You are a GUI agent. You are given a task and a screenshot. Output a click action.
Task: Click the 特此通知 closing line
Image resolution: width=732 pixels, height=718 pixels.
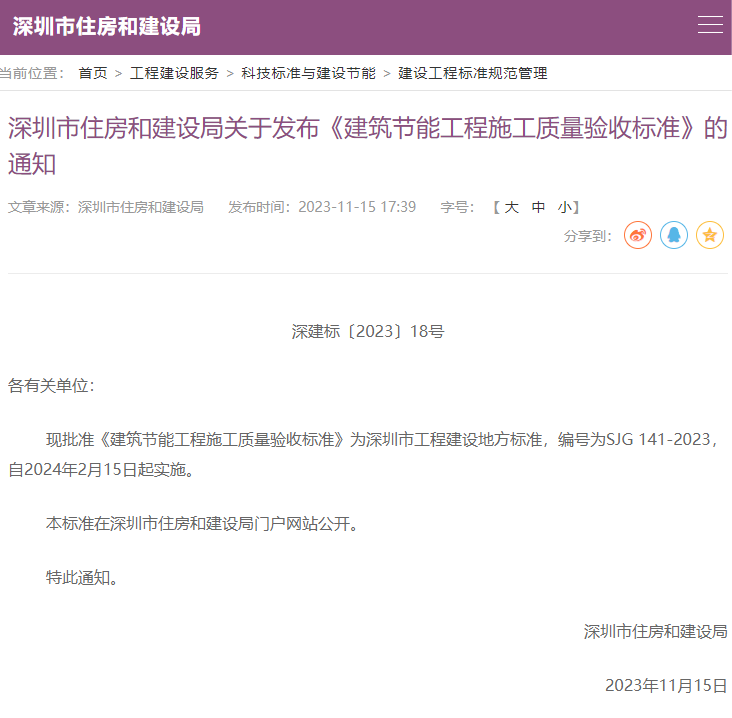(83, 577)
